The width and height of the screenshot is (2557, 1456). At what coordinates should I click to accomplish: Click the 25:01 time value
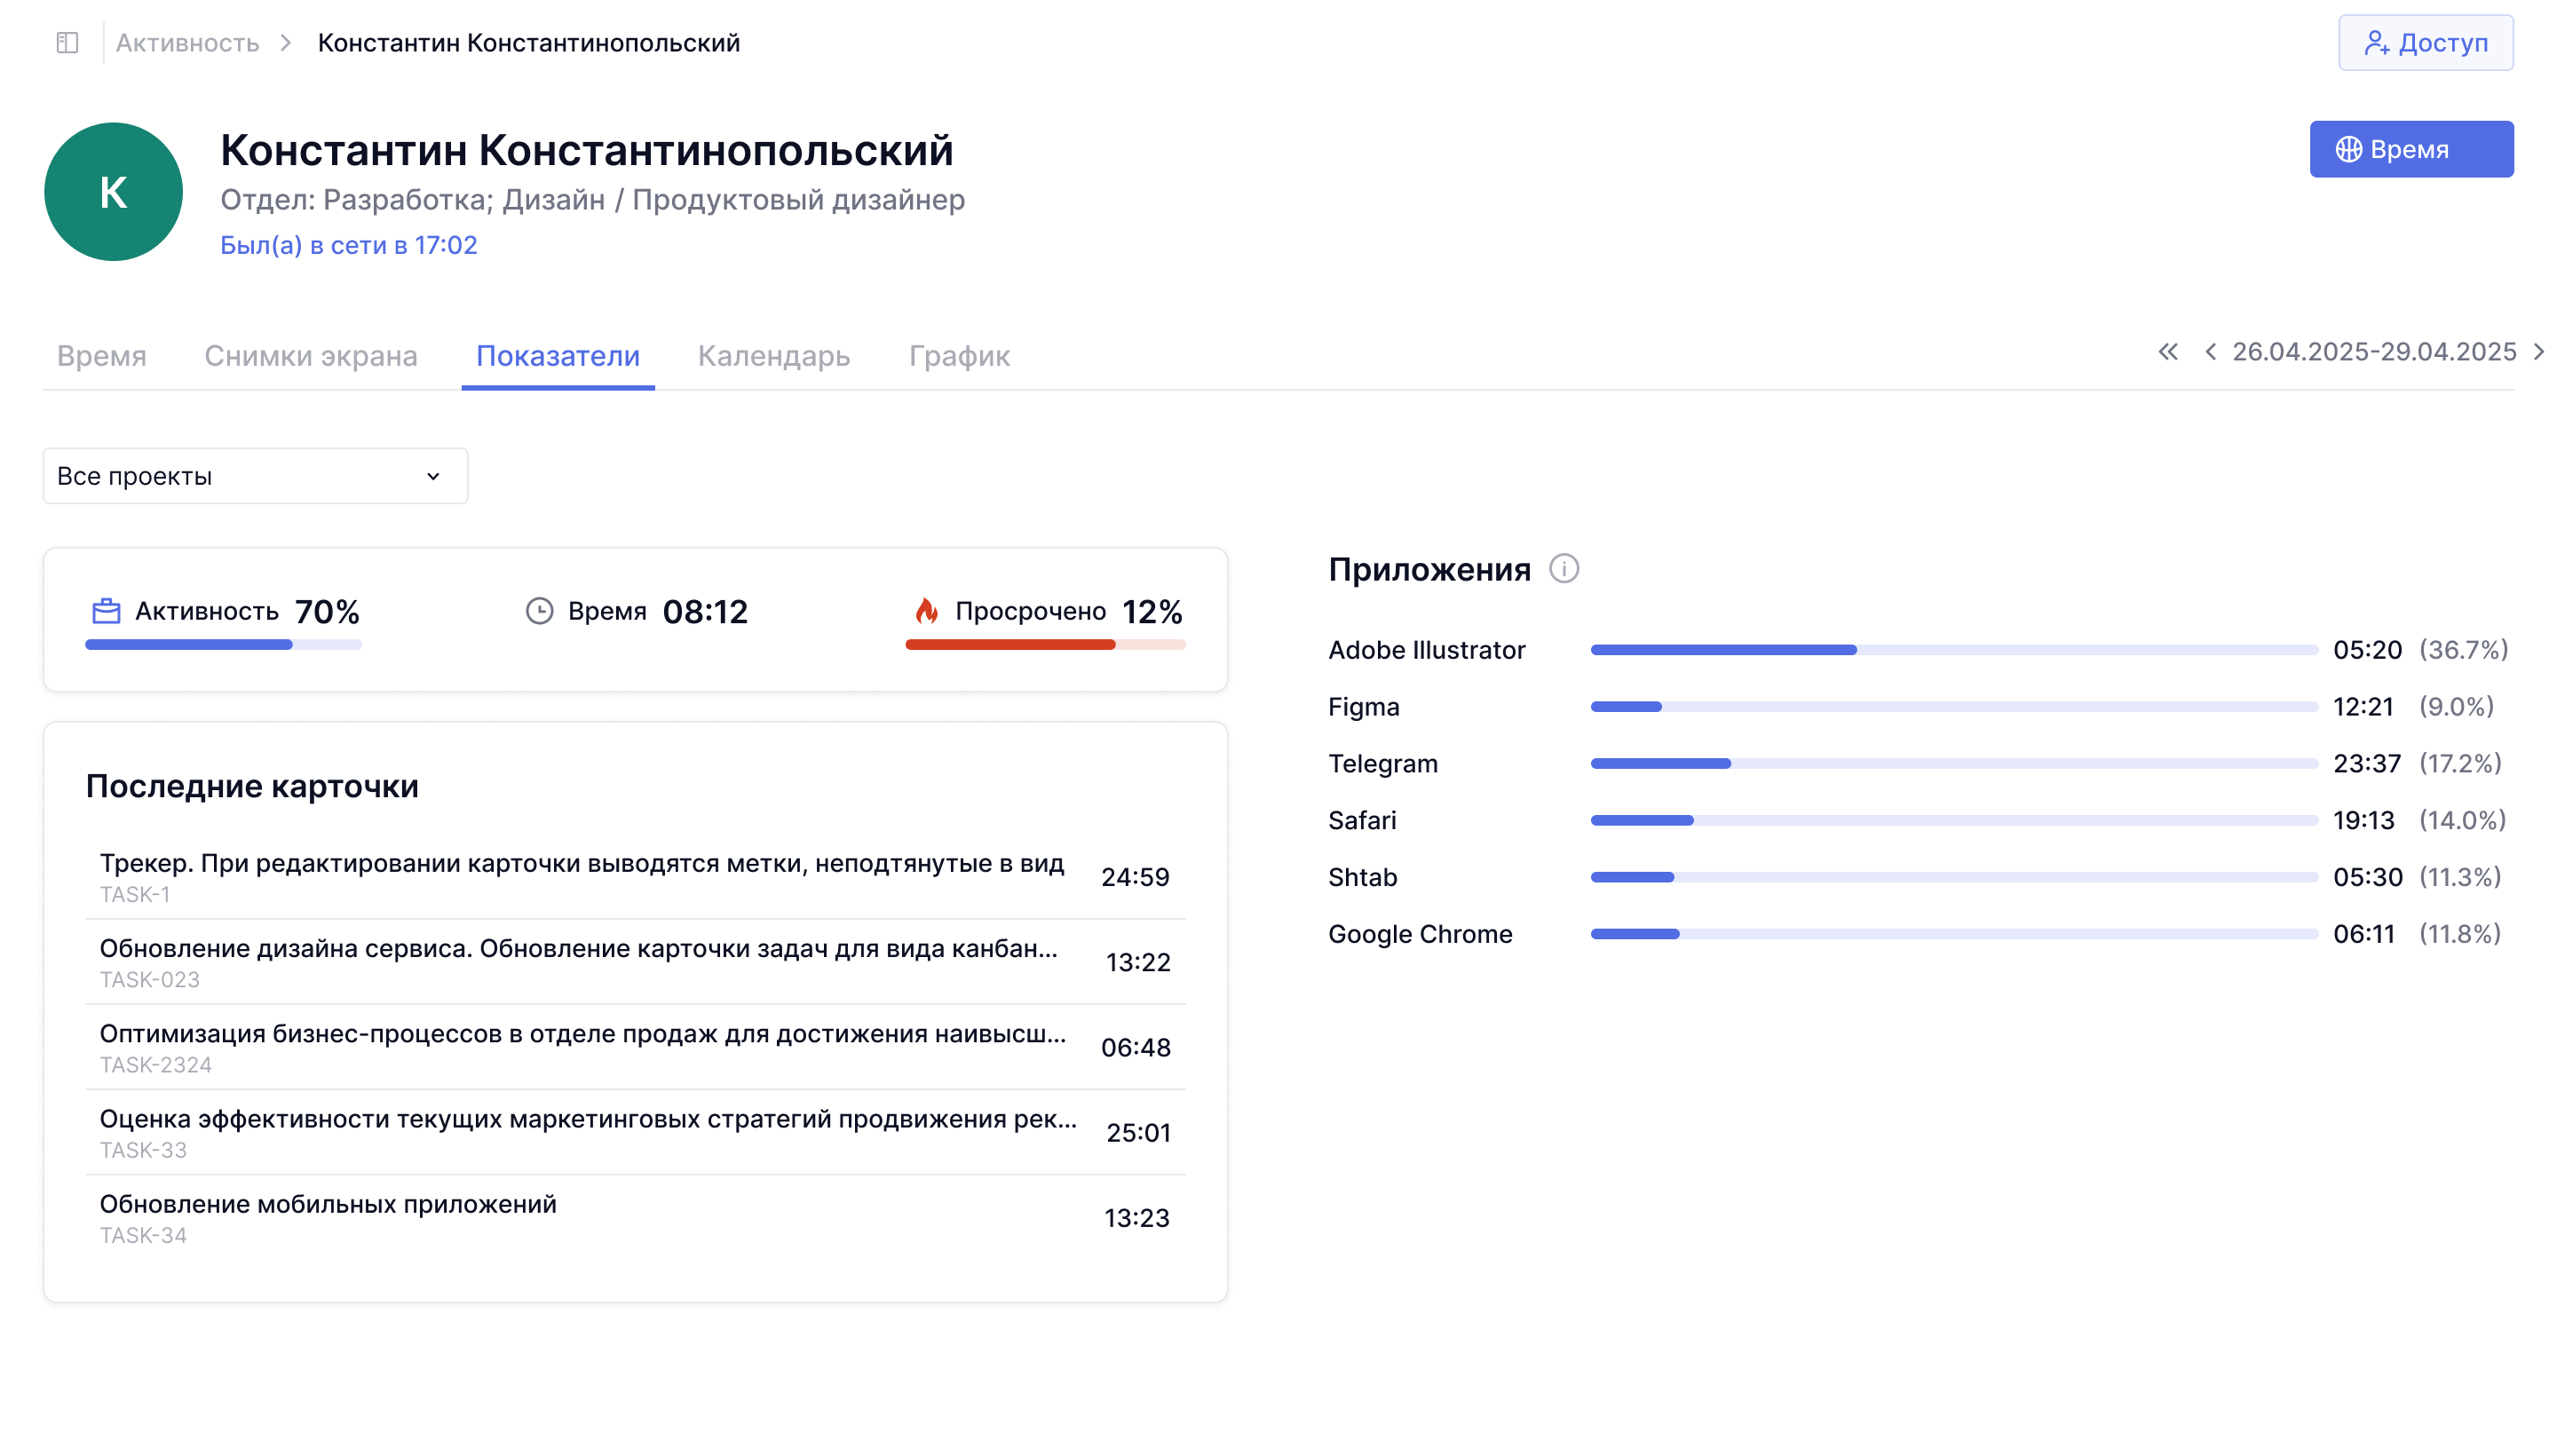pyautogui.click(x=1138, y=1132)
